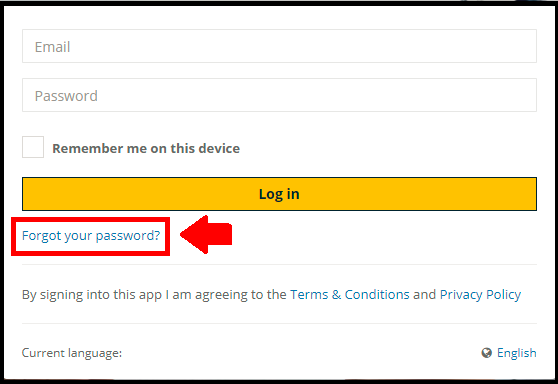This screenshot has height=384, width=558.
Task: Click the divider line below Forgot password
Action: [279, 264]
